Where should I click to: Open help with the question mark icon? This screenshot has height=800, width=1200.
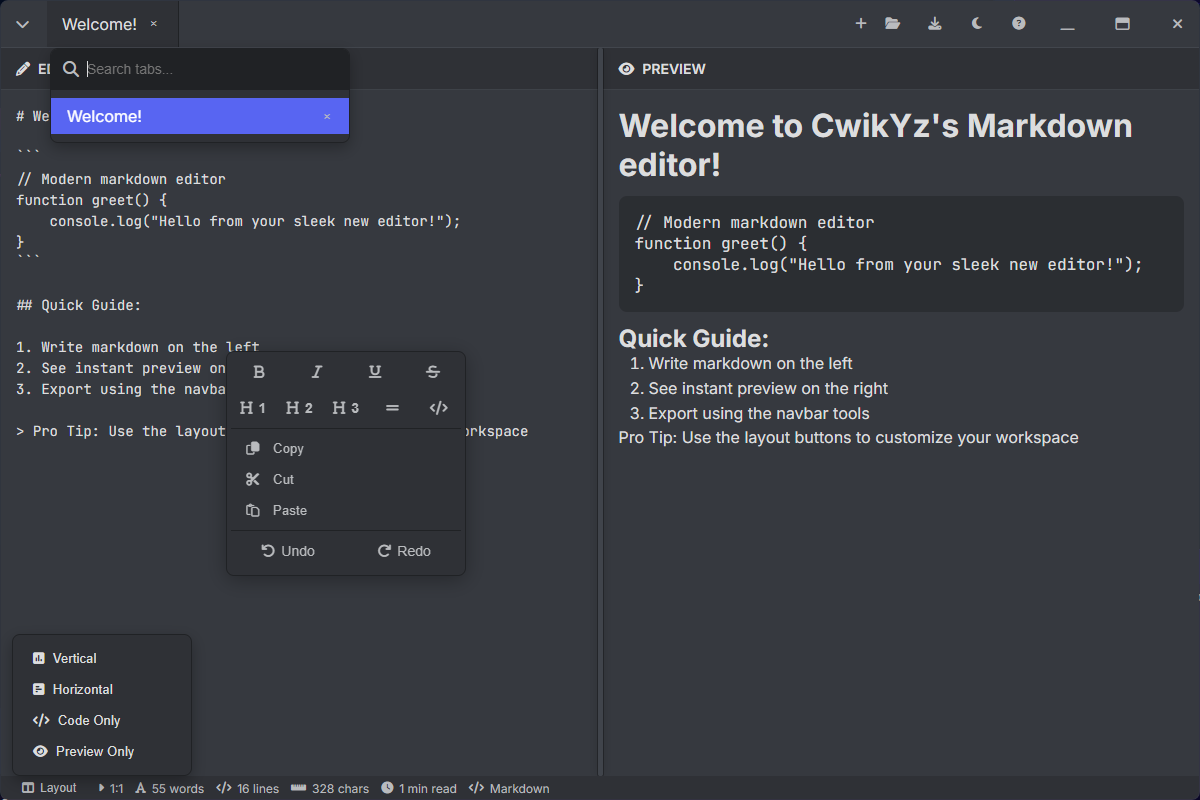(x=1019, y=24)
